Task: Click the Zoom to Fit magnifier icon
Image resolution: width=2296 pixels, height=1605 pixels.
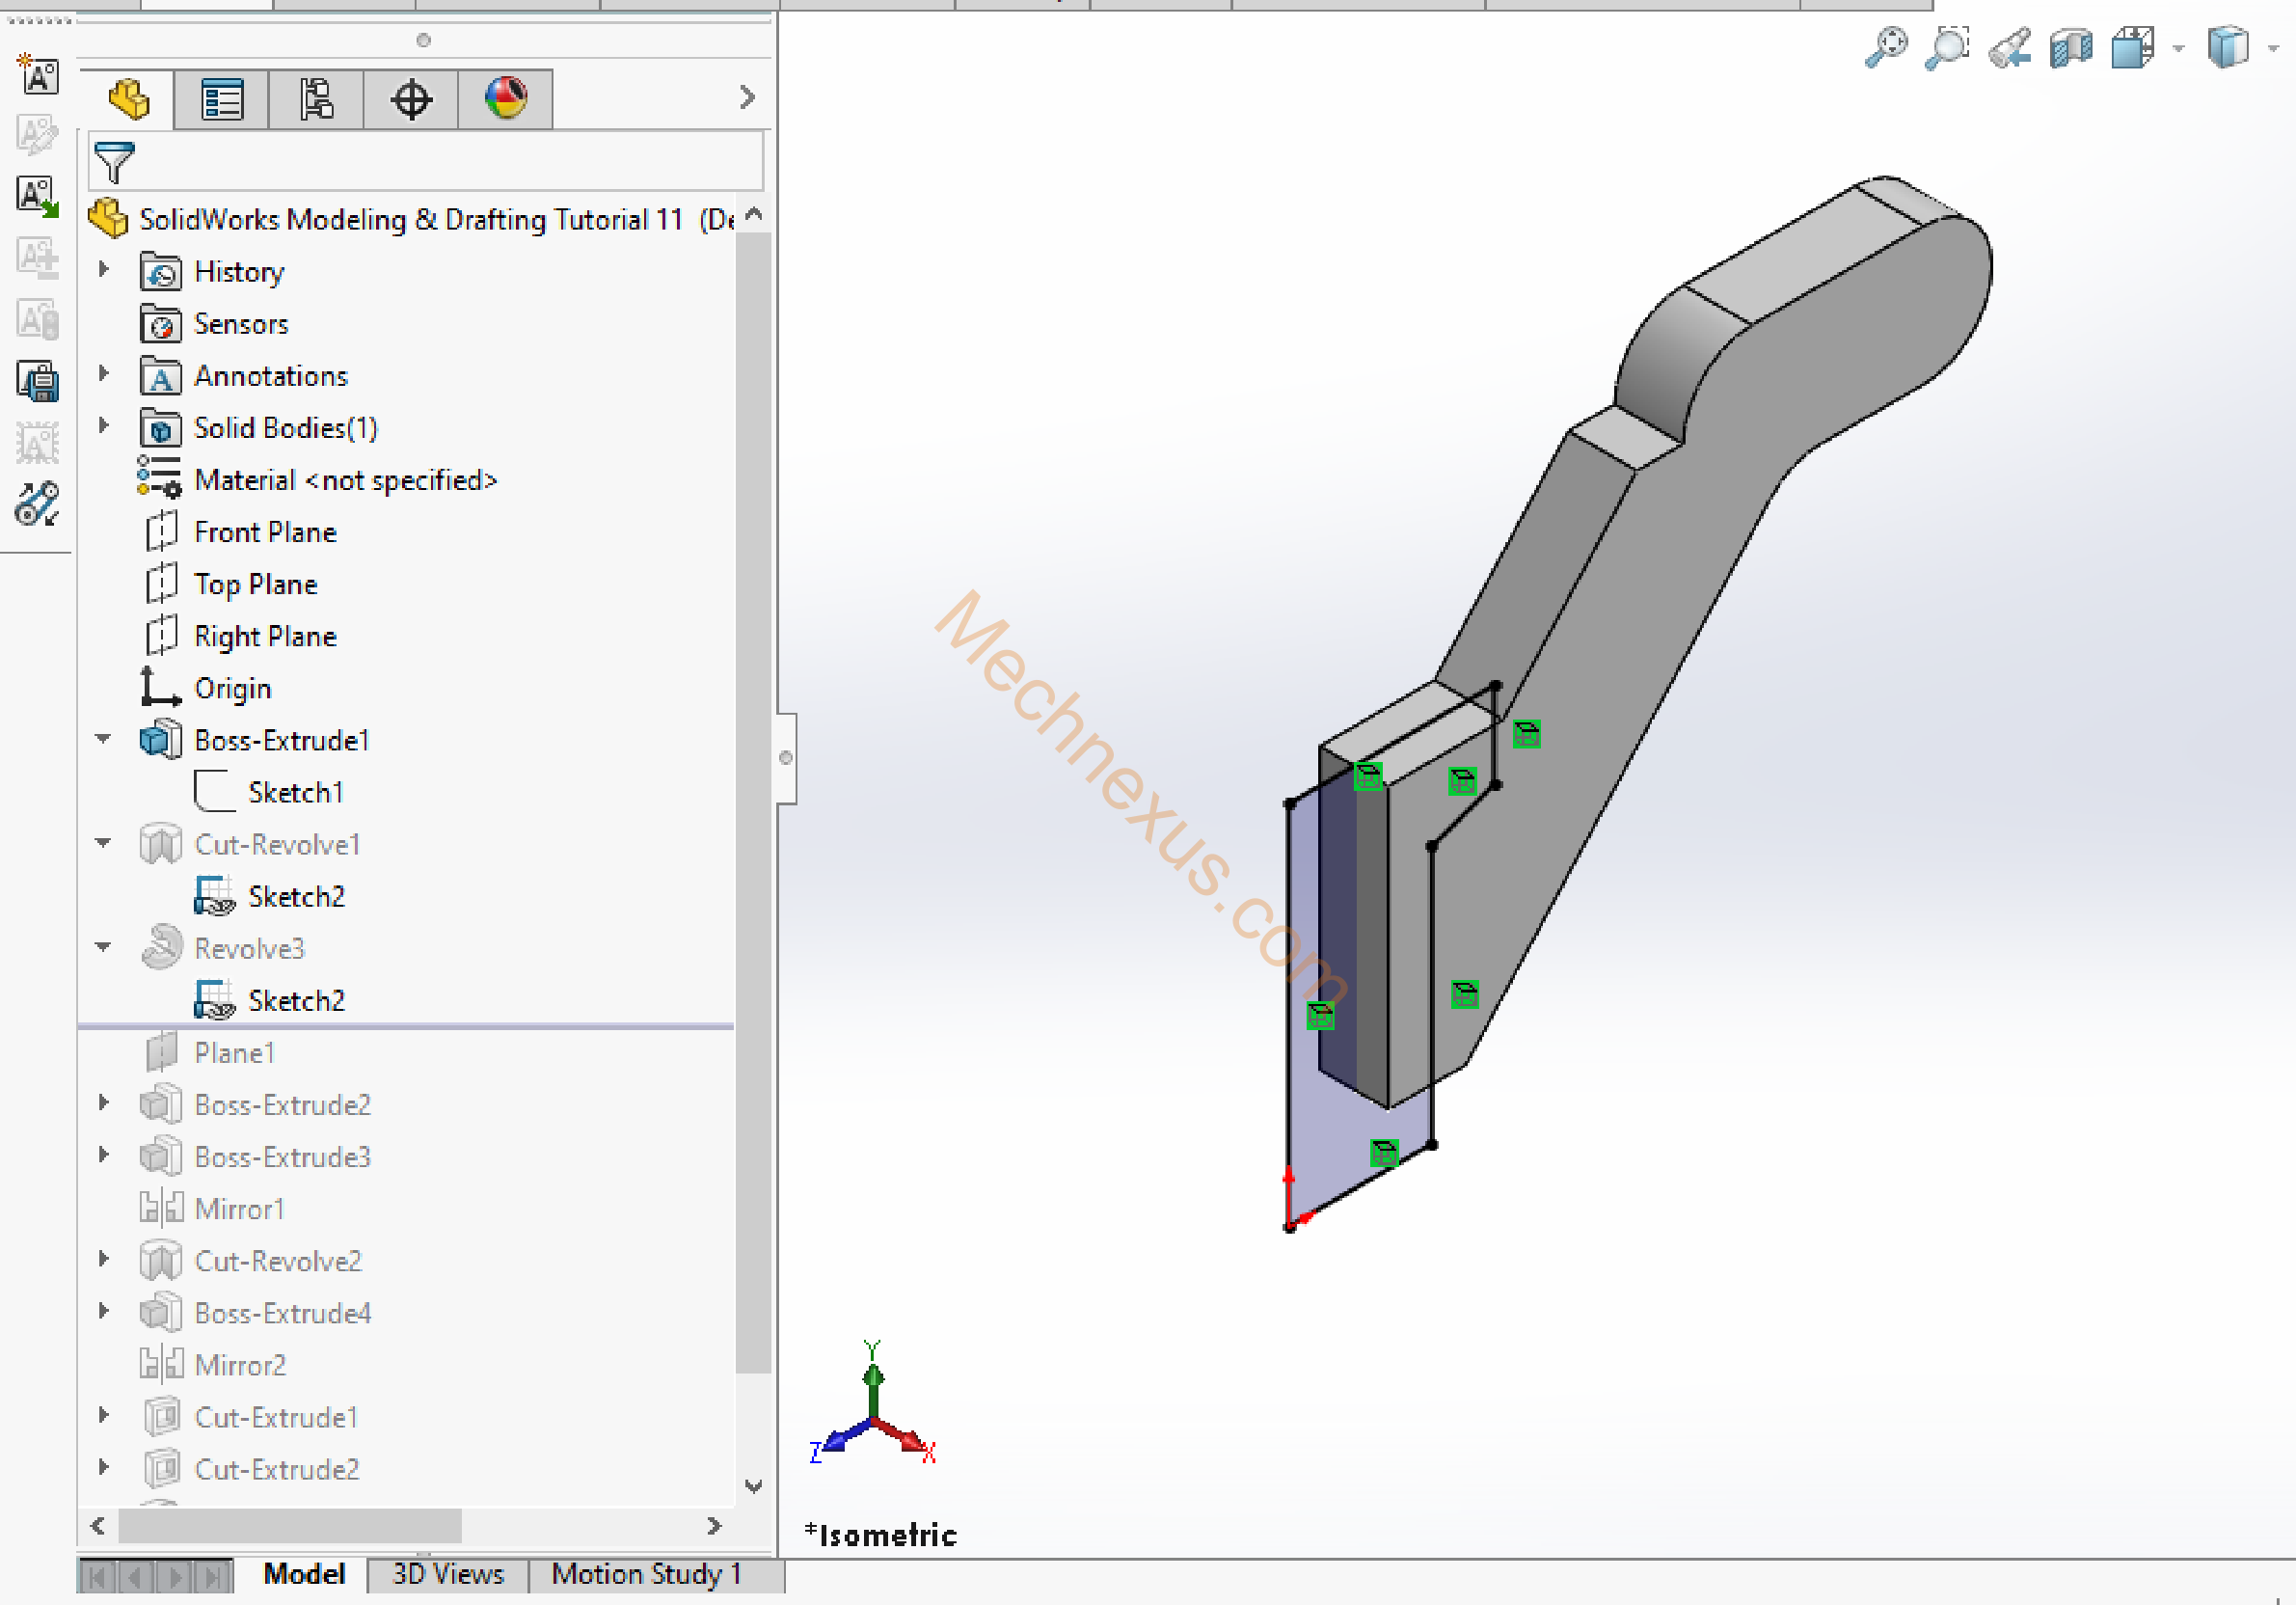Action: tap(1886, 47)
